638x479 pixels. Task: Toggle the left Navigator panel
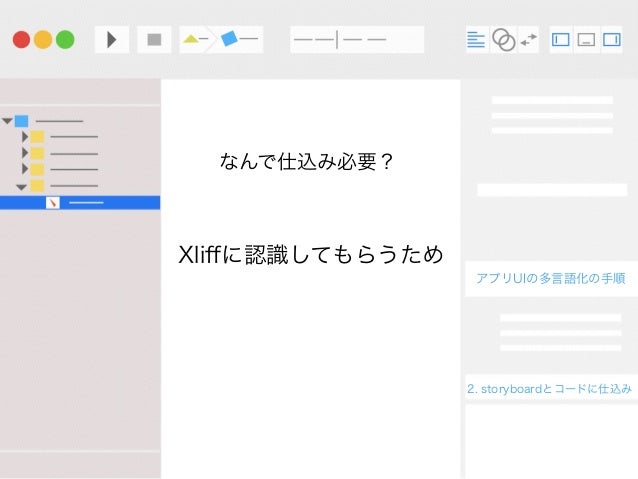point(561,40)
